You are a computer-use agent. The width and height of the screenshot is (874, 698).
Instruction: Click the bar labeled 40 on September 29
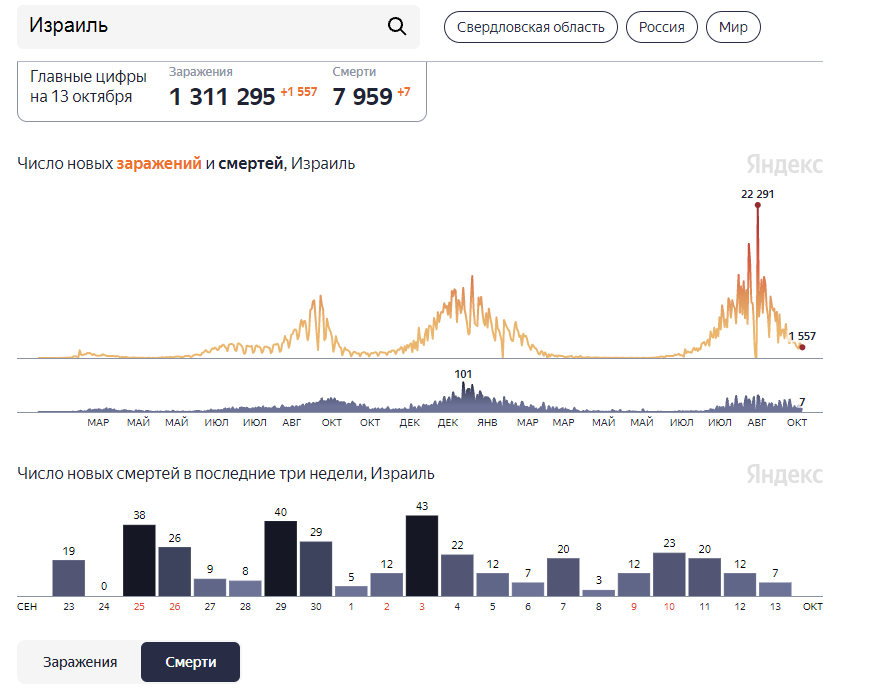tap(280, 559)
